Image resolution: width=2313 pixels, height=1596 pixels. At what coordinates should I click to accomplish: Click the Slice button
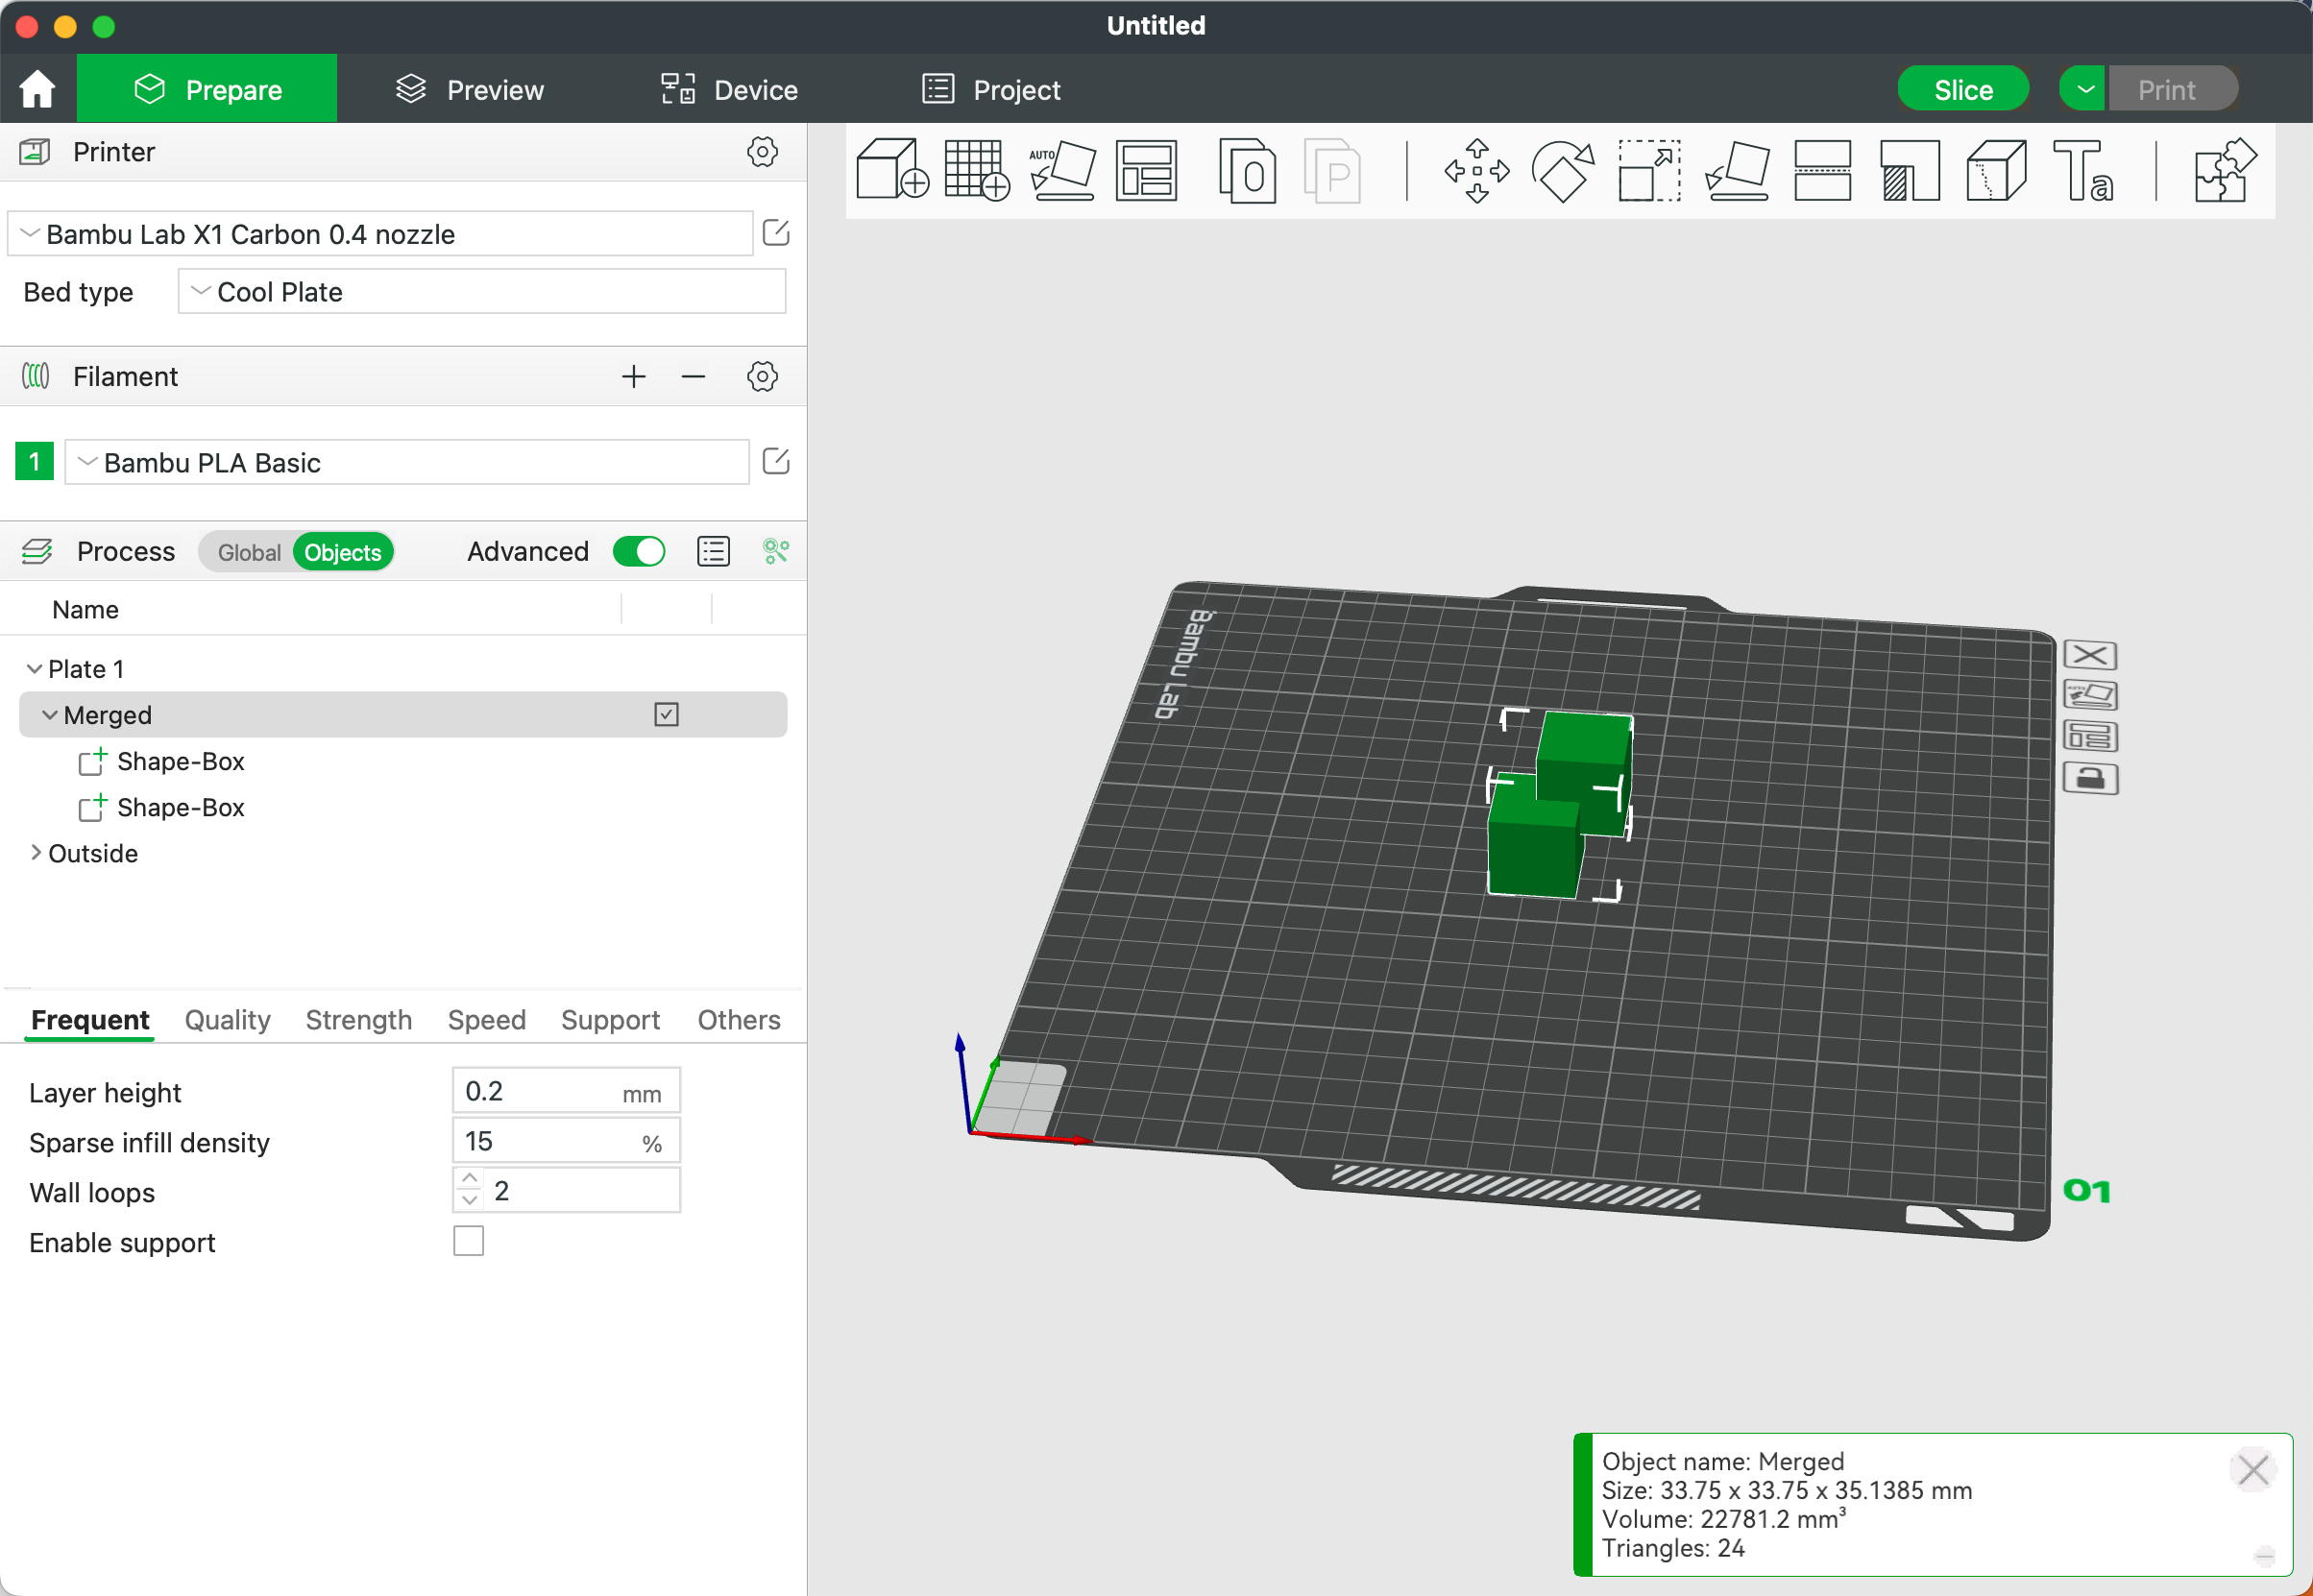coord(1962,88)
